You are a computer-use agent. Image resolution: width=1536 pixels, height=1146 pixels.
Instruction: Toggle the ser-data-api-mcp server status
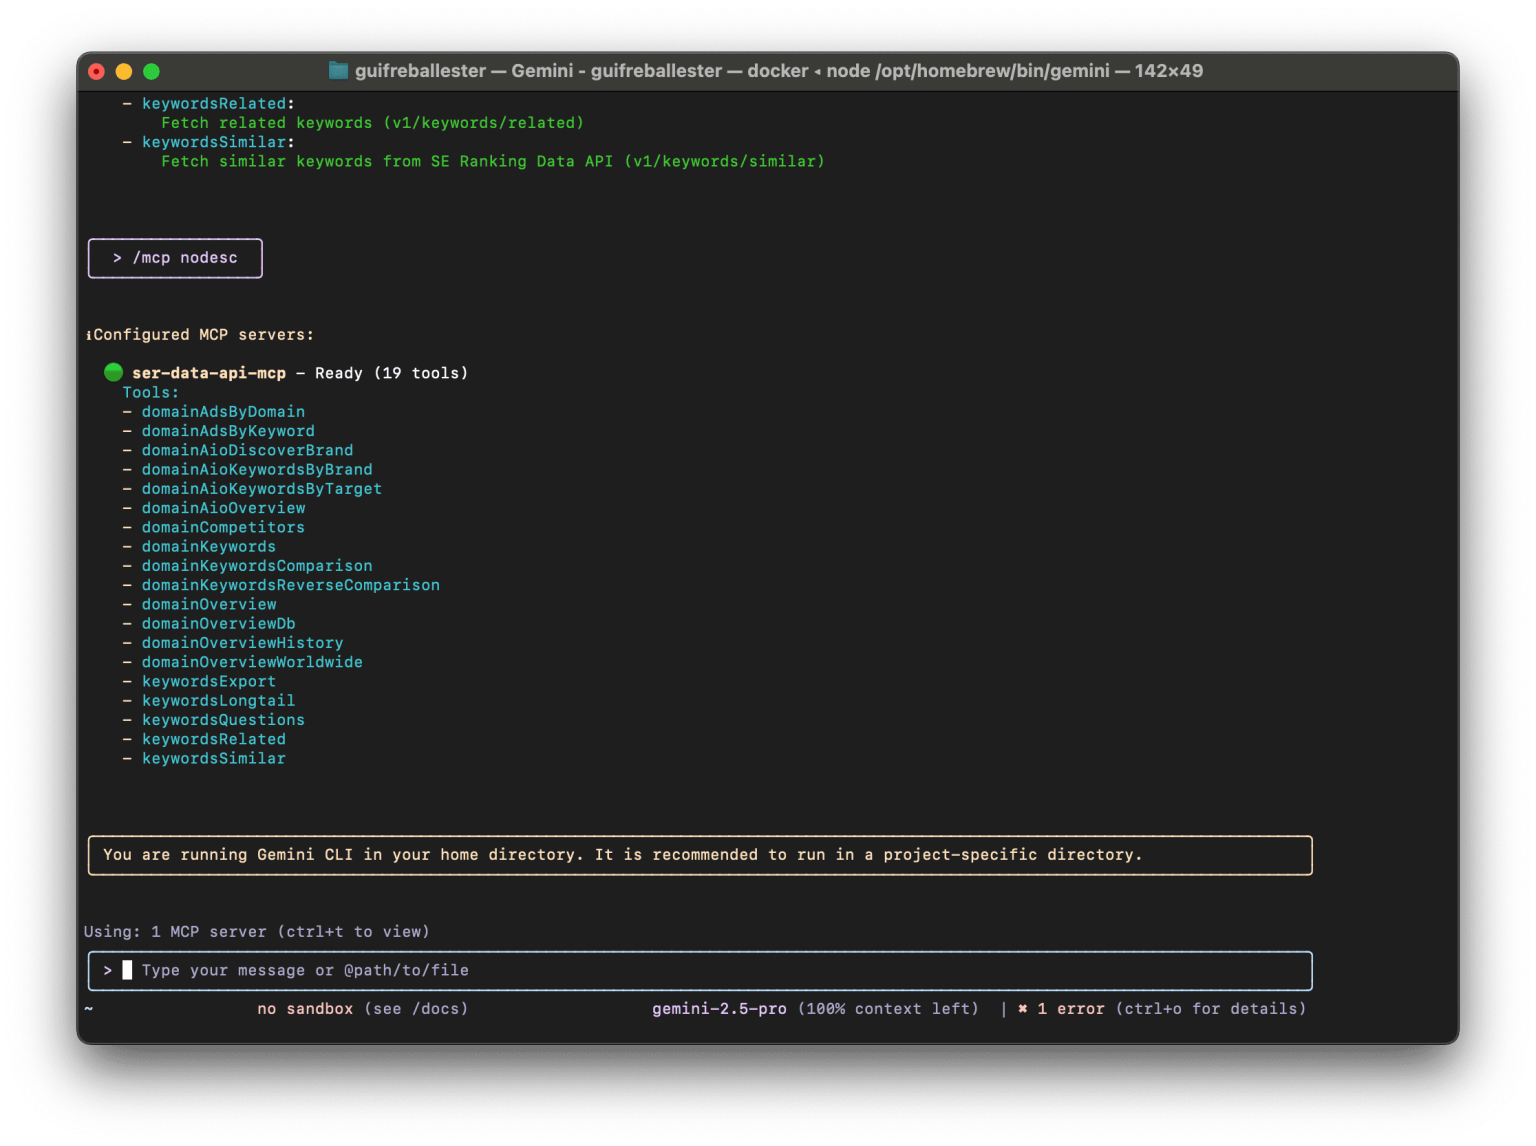[209, 372]
